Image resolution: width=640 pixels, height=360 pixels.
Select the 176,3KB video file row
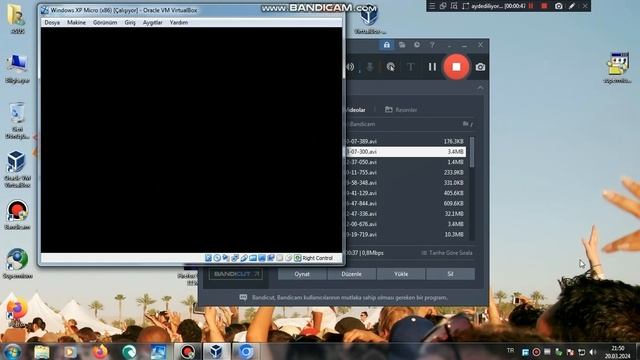point(406,141)
